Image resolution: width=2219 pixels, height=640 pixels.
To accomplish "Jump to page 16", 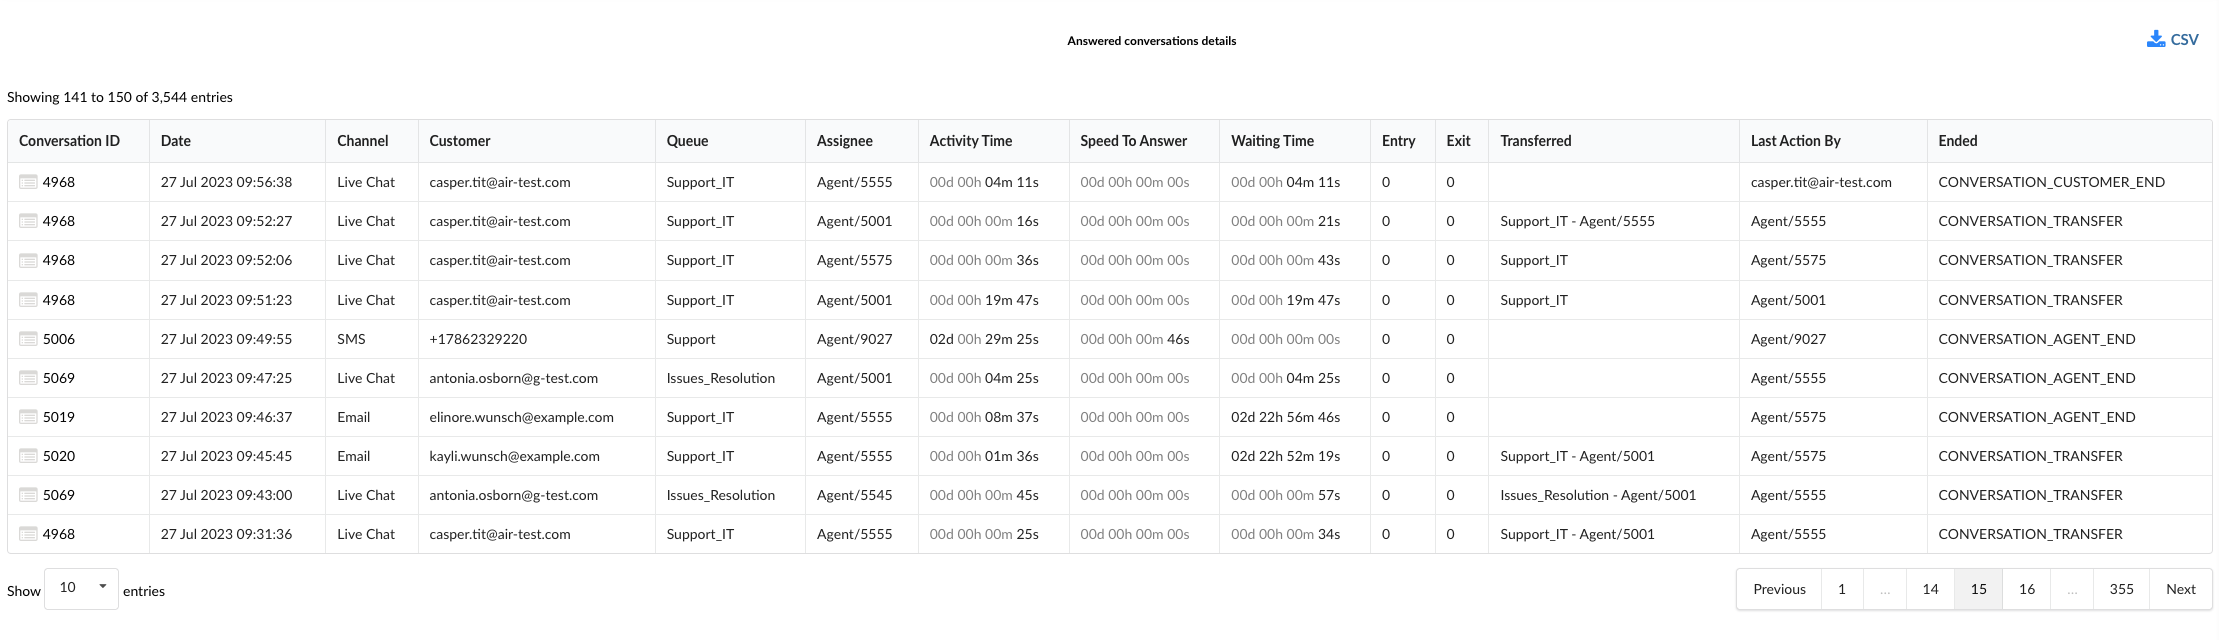I will pos(2026,589).
